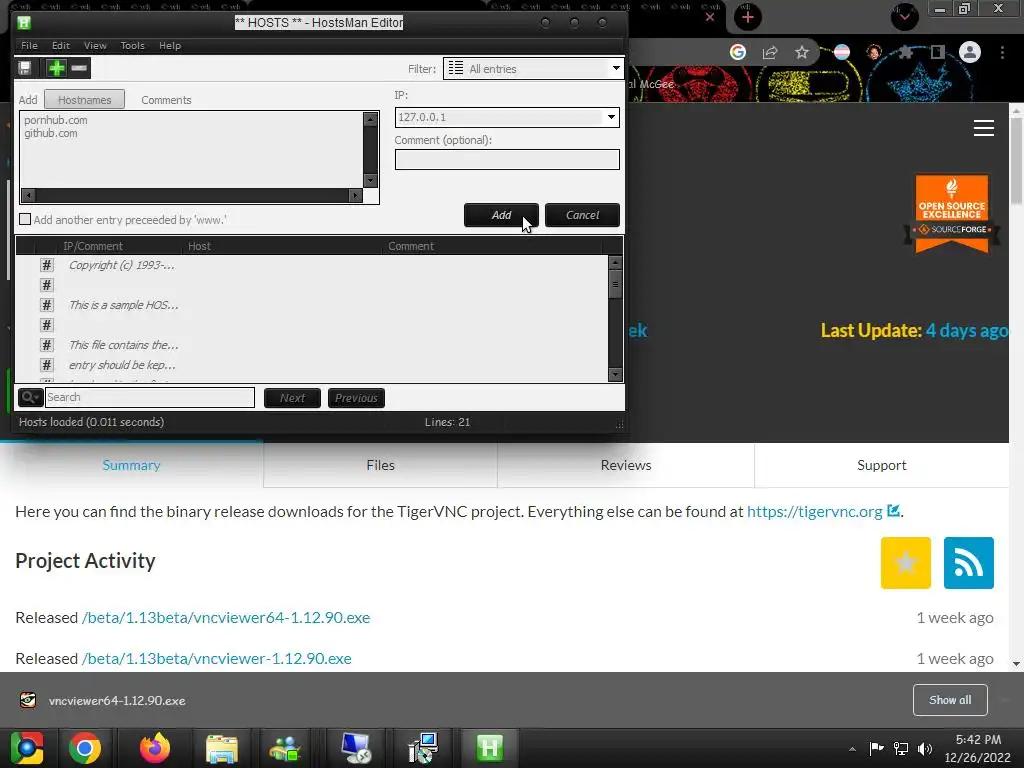
Task: Click the Add button to add hostnames
Action: [501, 215]
